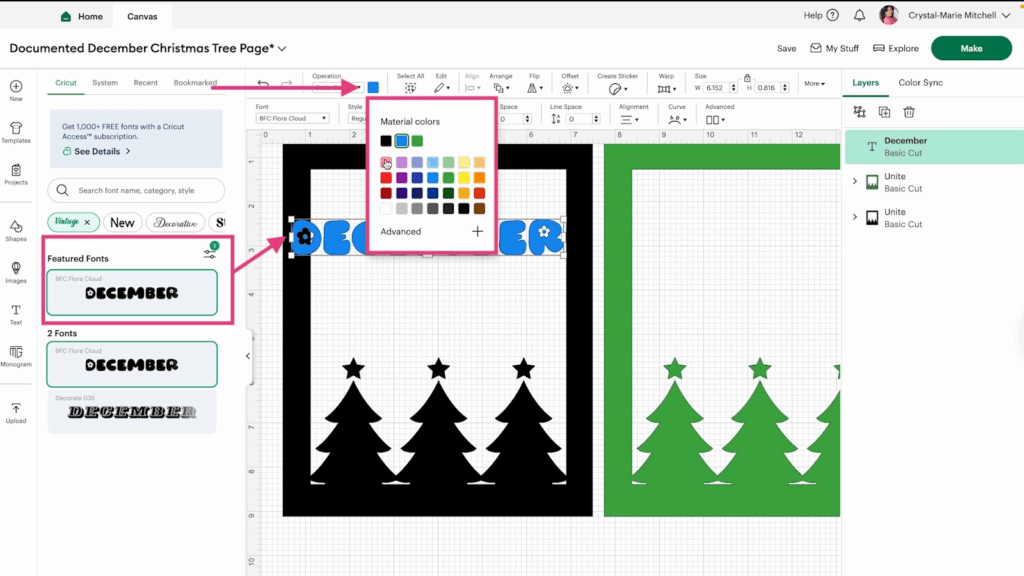The width and height of the screenshot is (1024, 576).
Task: Choose the brown swatch in color grid
Action: (479, 208)
